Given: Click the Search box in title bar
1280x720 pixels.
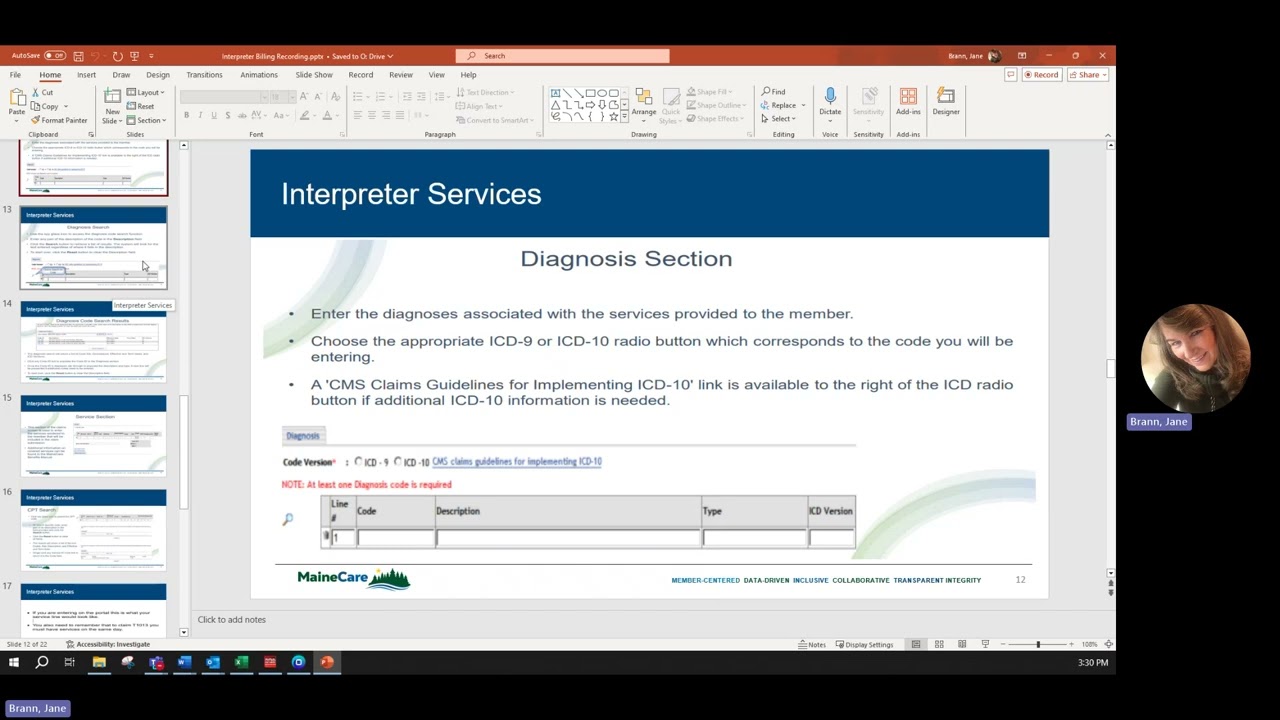Looking at the screenshot, I should (563, 56).
